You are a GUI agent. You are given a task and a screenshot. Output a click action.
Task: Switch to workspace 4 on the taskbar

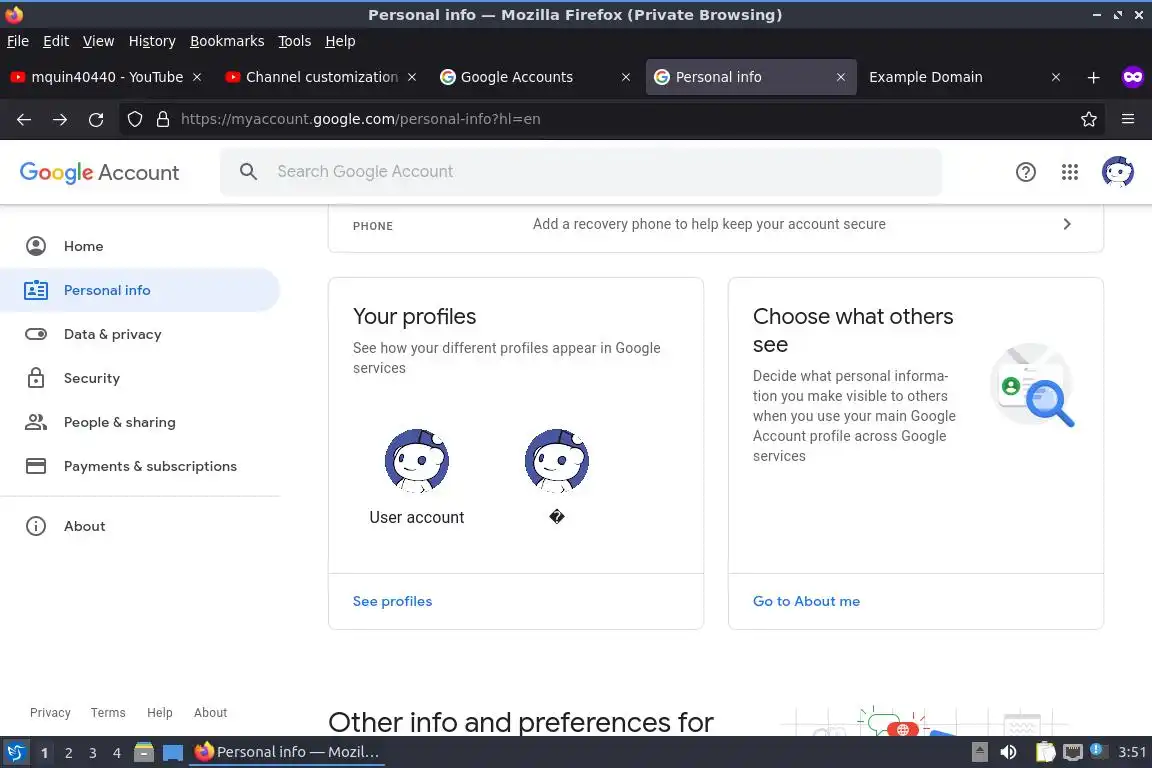pos(117,753)
